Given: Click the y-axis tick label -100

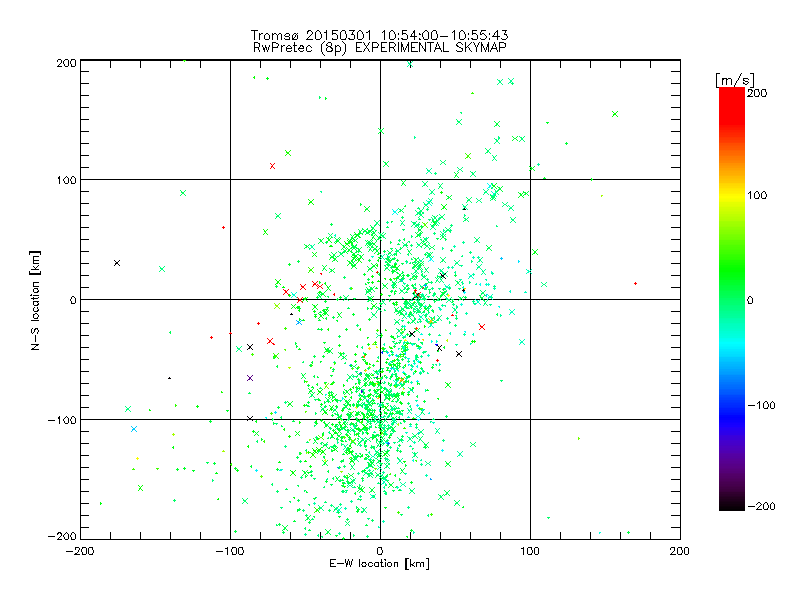Looking at the screenshot, I should click(62, 420).
